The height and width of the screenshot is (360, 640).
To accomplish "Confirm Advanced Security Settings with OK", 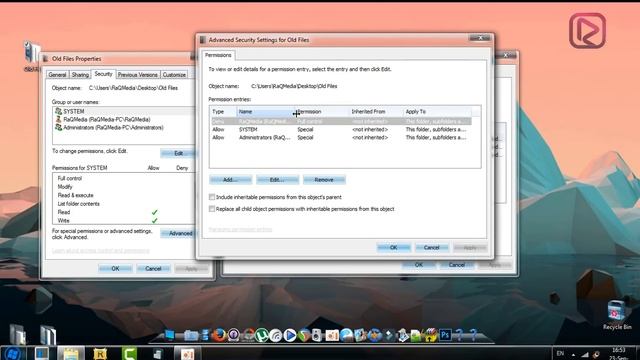I will coord(393,247).
